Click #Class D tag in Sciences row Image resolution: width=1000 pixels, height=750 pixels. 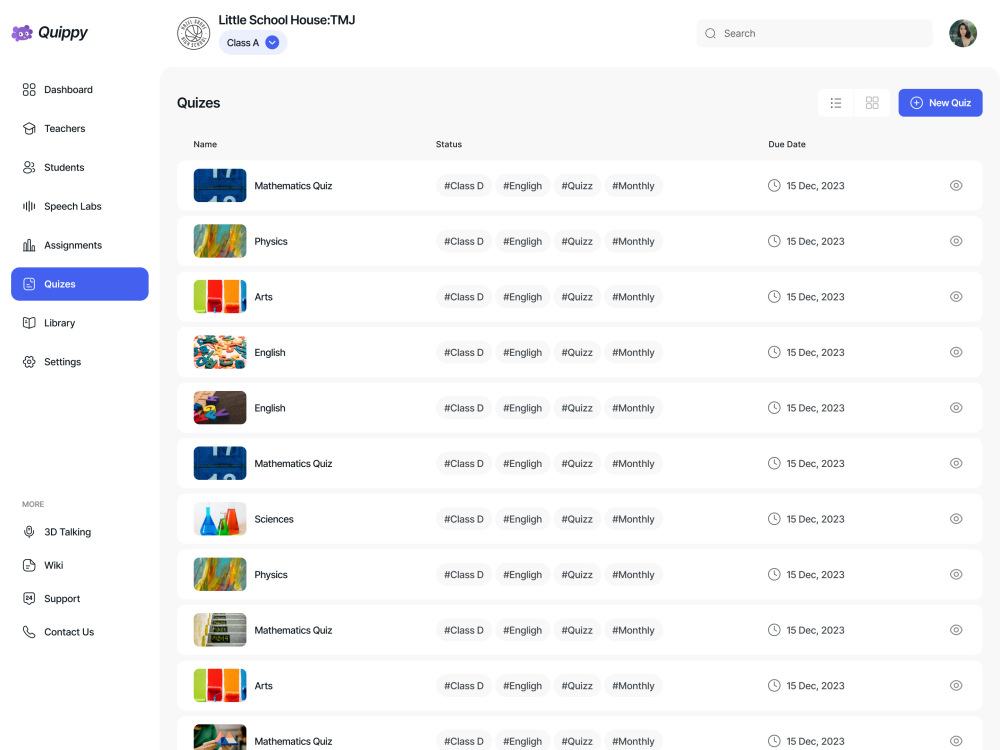(464, 519)
